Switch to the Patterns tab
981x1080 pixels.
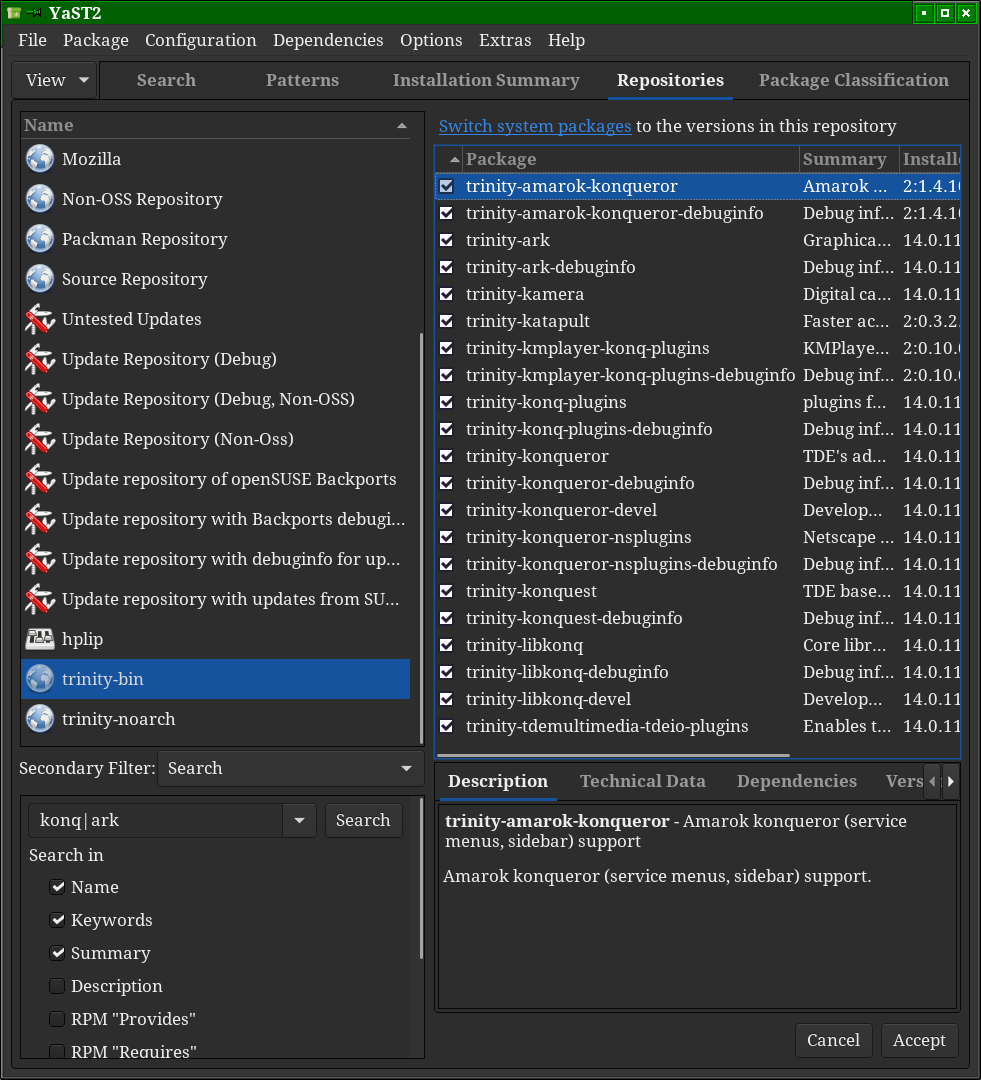(x=302, y=80)
